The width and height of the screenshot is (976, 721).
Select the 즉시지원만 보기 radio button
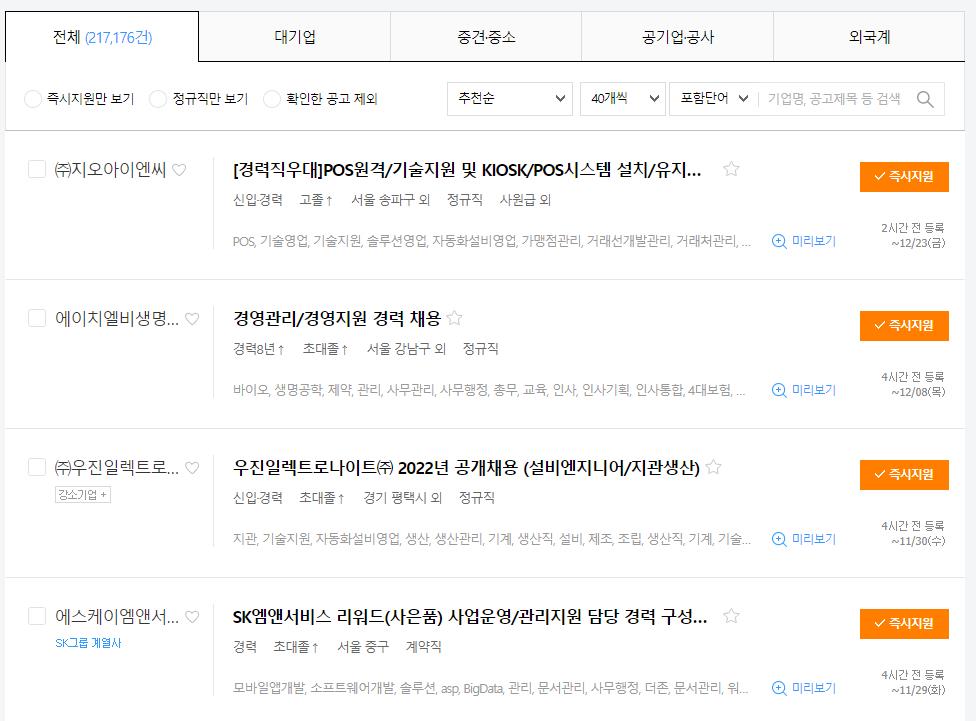tap(31, 99)
